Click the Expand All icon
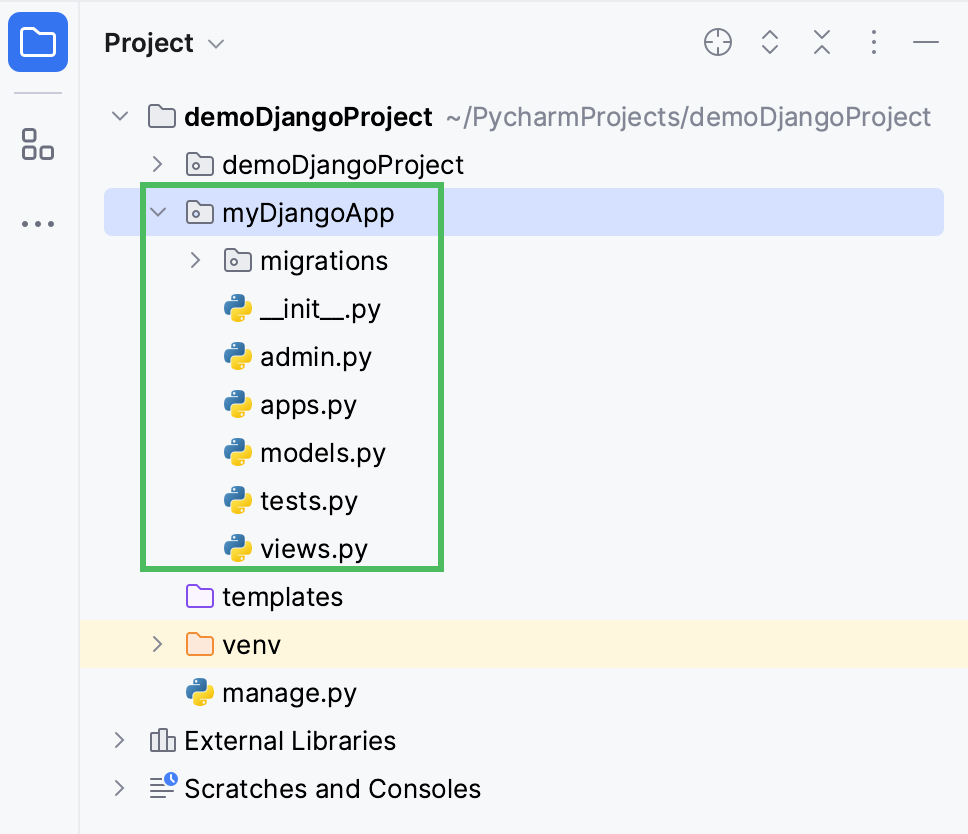This screenshot has width=968, height=834. pos(769,42)
